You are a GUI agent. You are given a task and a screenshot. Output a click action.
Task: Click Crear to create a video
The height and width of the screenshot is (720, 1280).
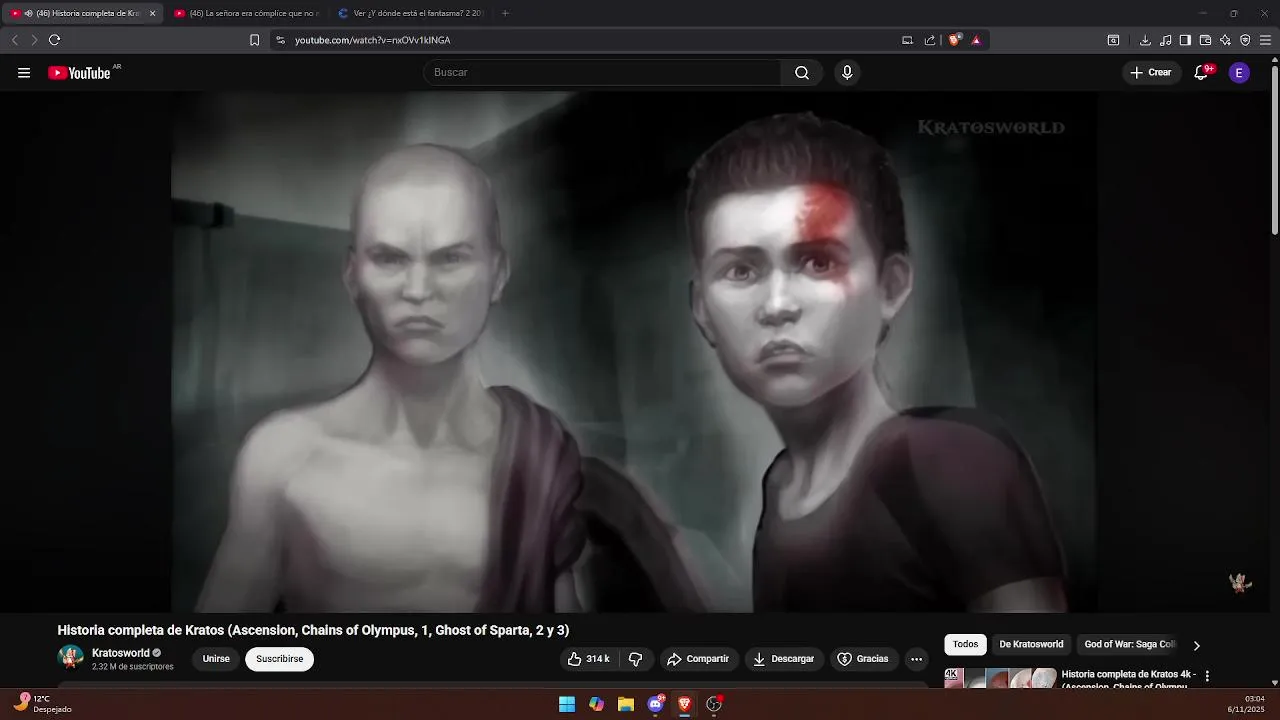1151,73
